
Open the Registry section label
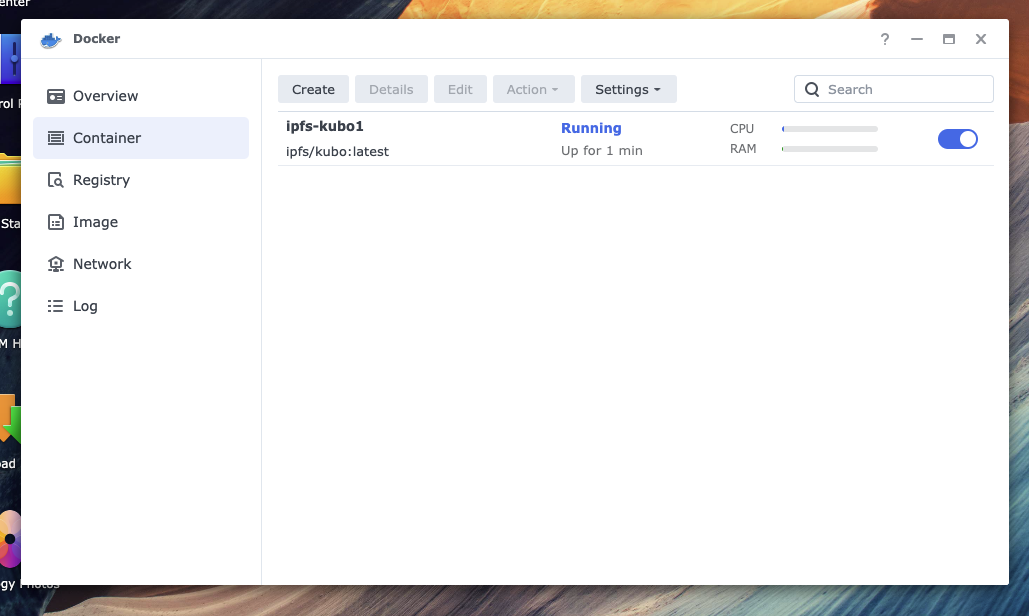click(101, 180)
